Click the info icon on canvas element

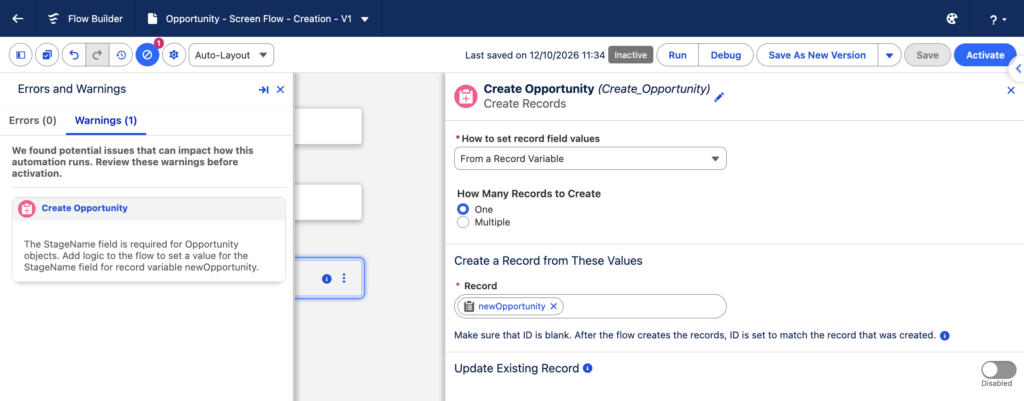point(327,278)
